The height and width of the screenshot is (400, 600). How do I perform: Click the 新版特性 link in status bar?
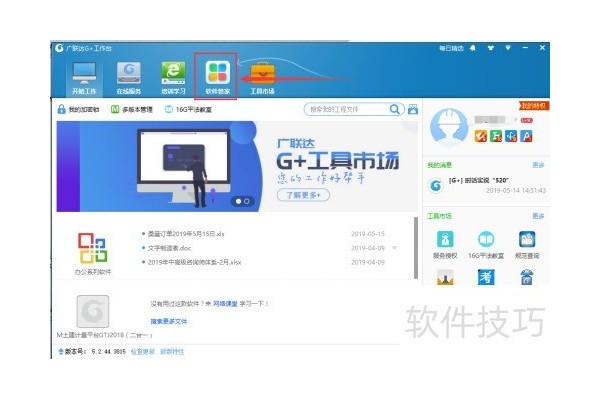pyautogui.click(x=172, y=351)
